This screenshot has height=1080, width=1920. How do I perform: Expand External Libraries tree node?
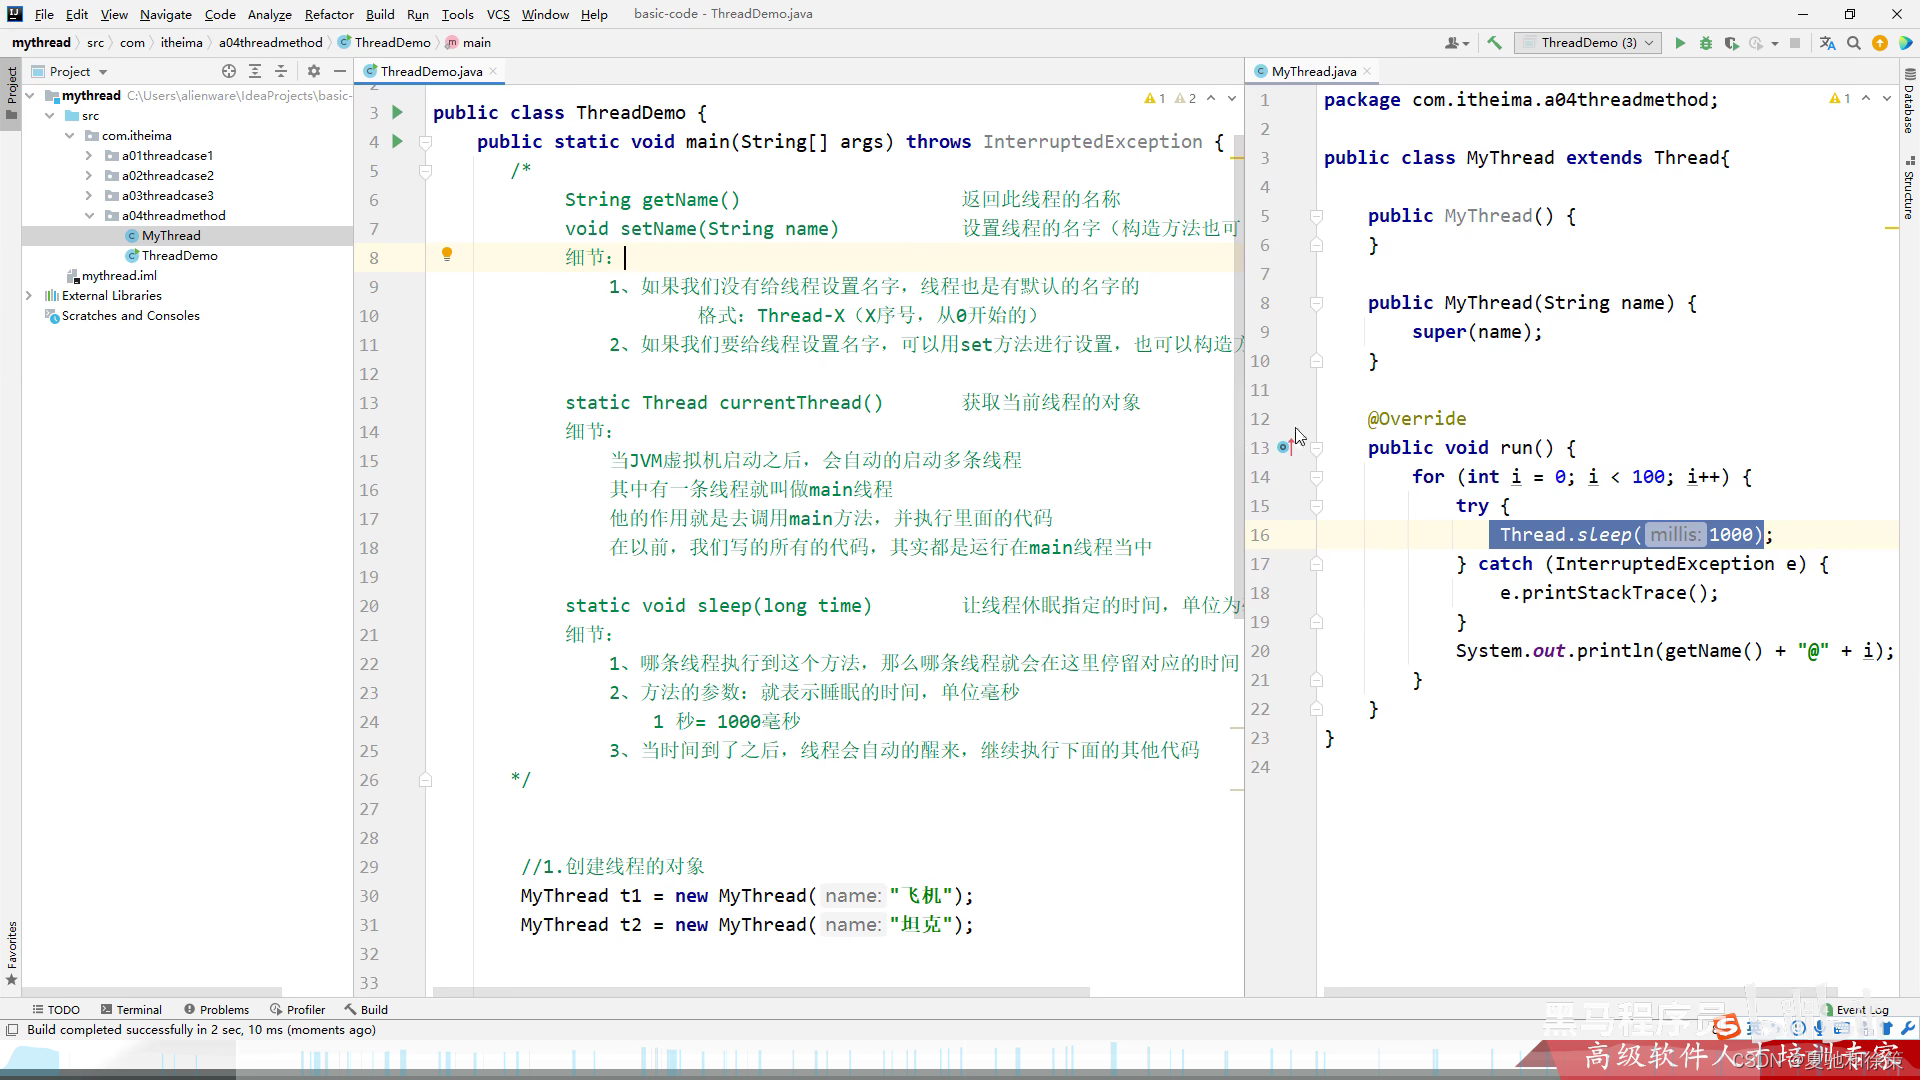[x=29, y=295]
